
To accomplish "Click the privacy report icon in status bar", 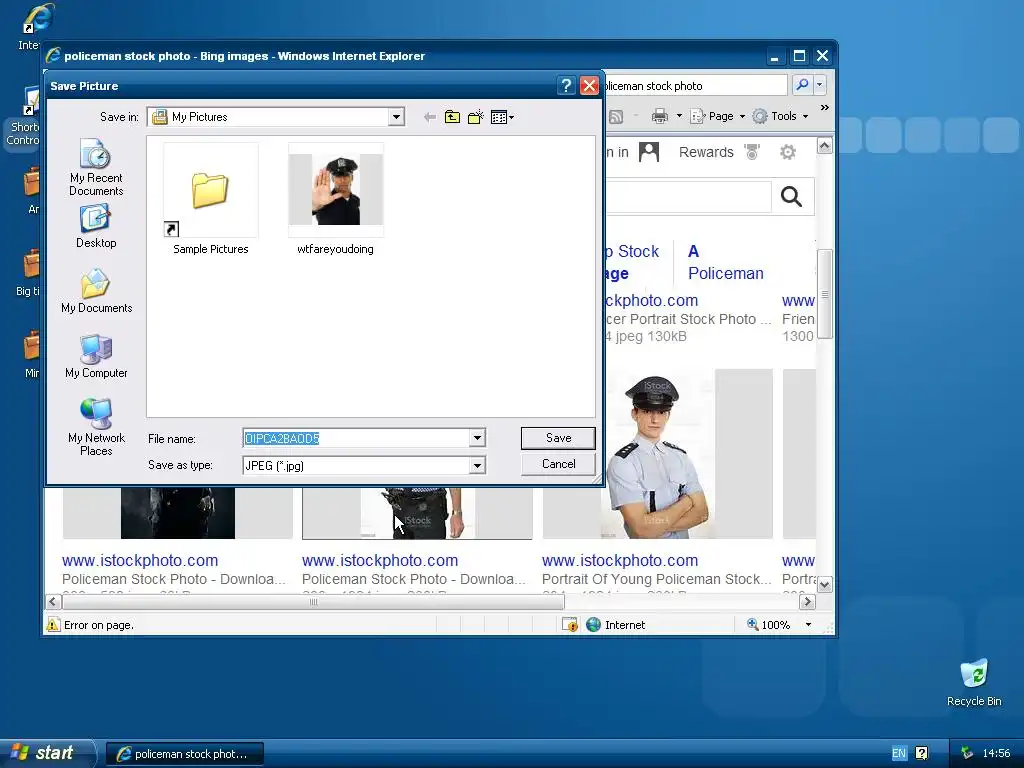I will (569, 625).
